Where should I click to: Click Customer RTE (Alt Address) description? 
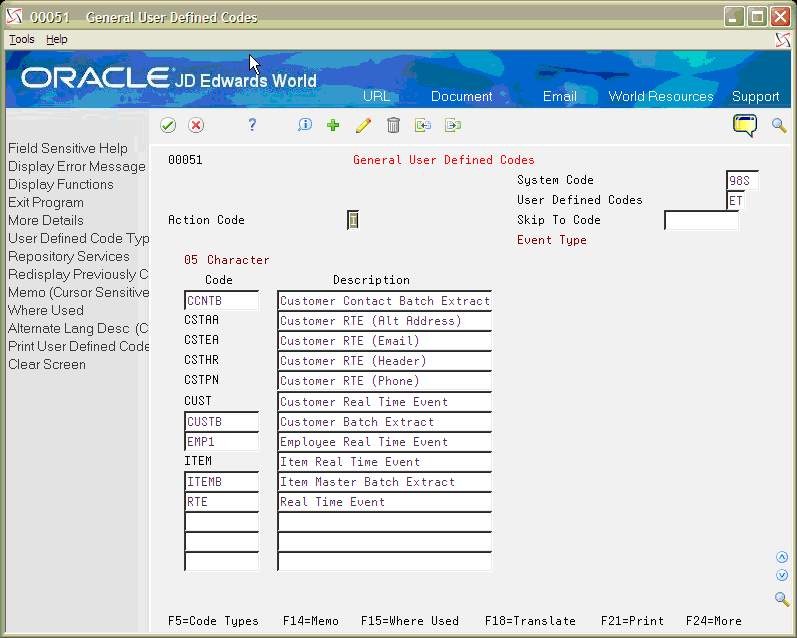385,321
